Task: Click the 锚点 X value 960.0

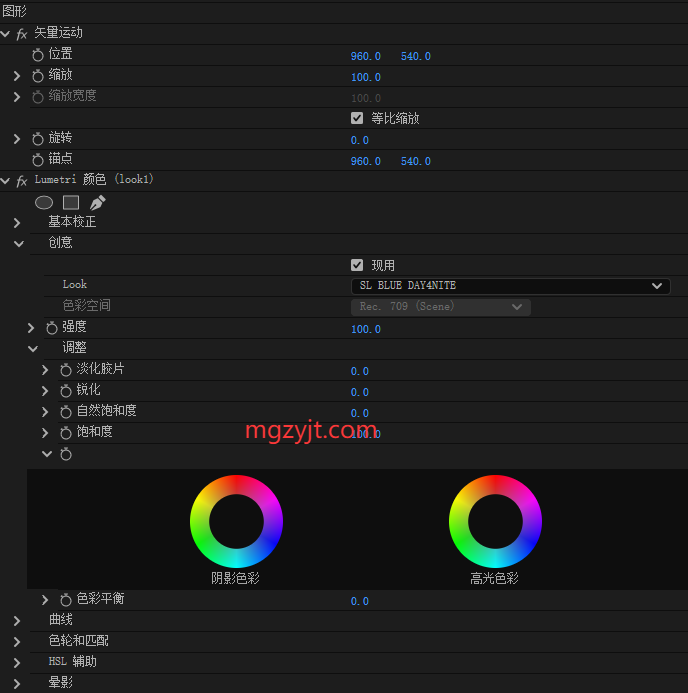Action: click(x=365, y=161)
